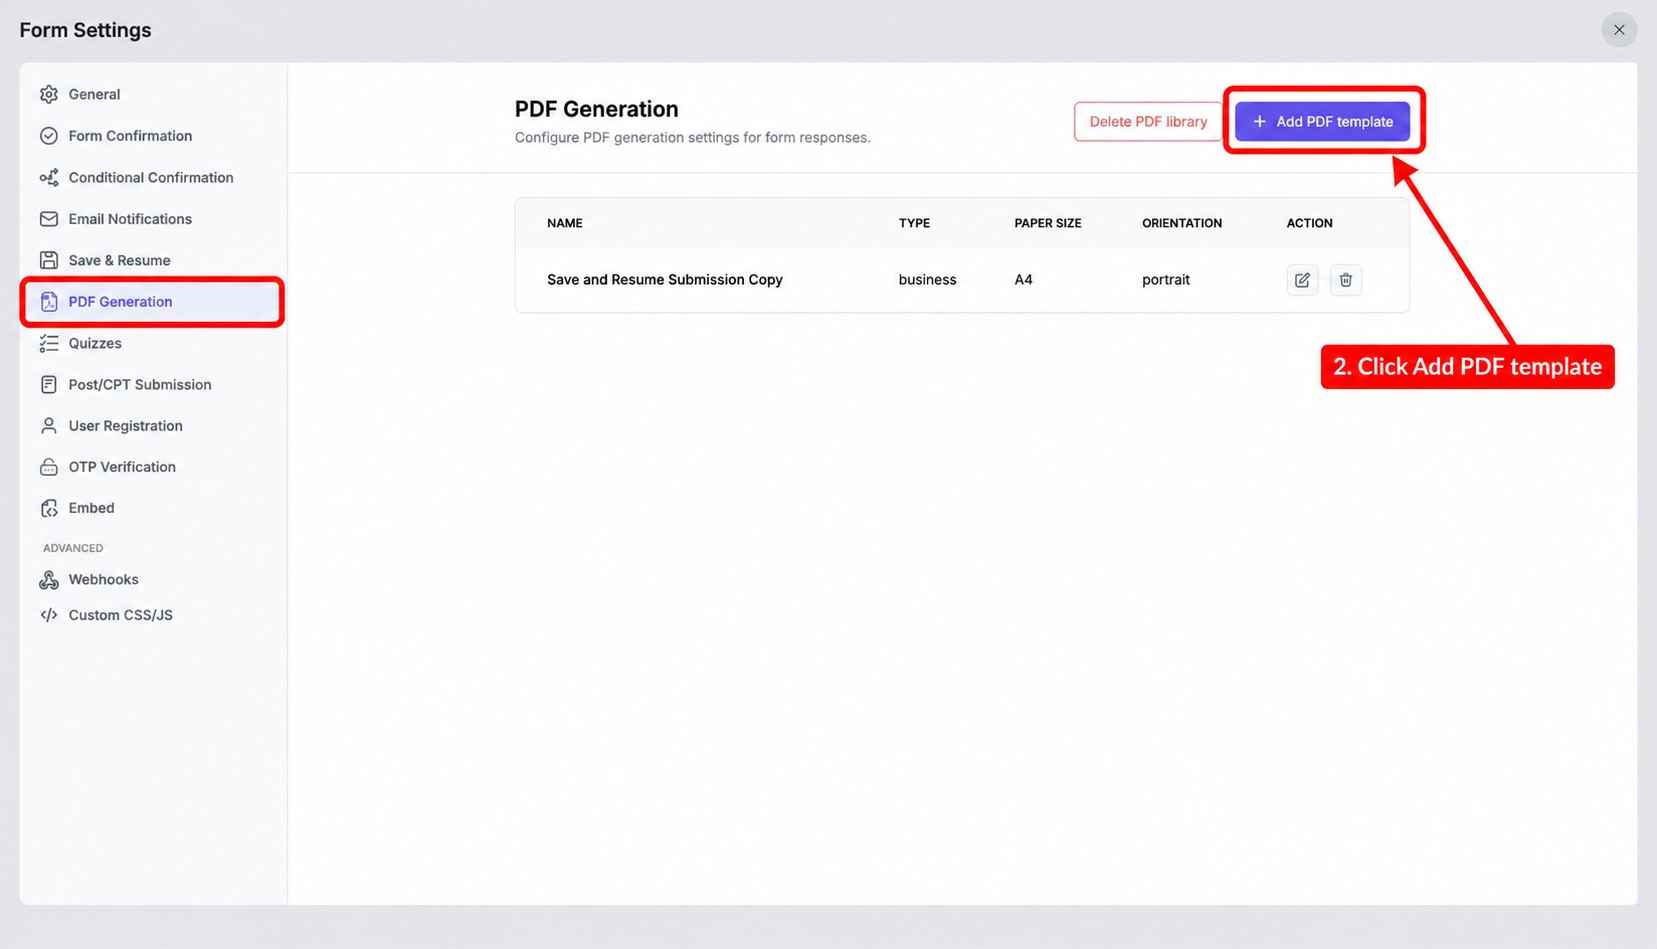1657x949 pixels.
Task: Click the 'portrait' orientation cell
Action: coord(1166,280)
